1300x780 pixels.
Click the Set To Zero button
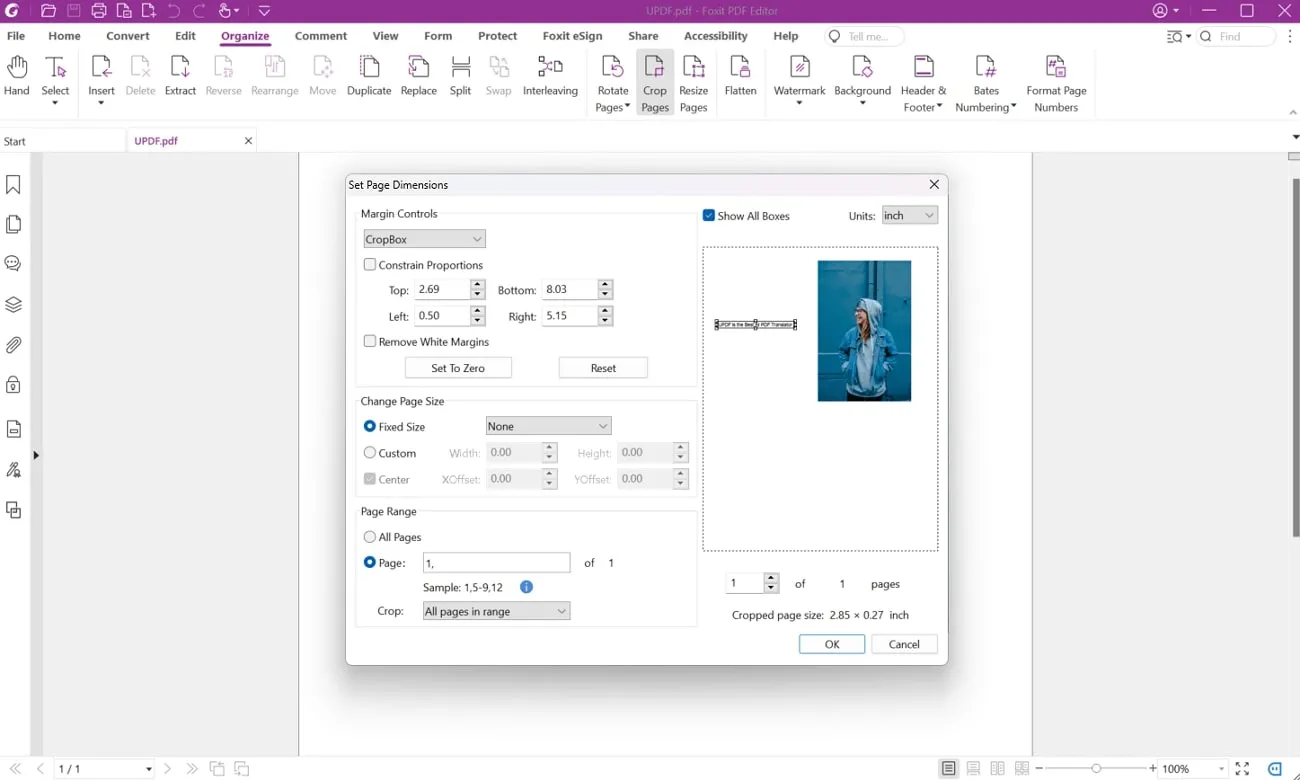click(458, 367)
